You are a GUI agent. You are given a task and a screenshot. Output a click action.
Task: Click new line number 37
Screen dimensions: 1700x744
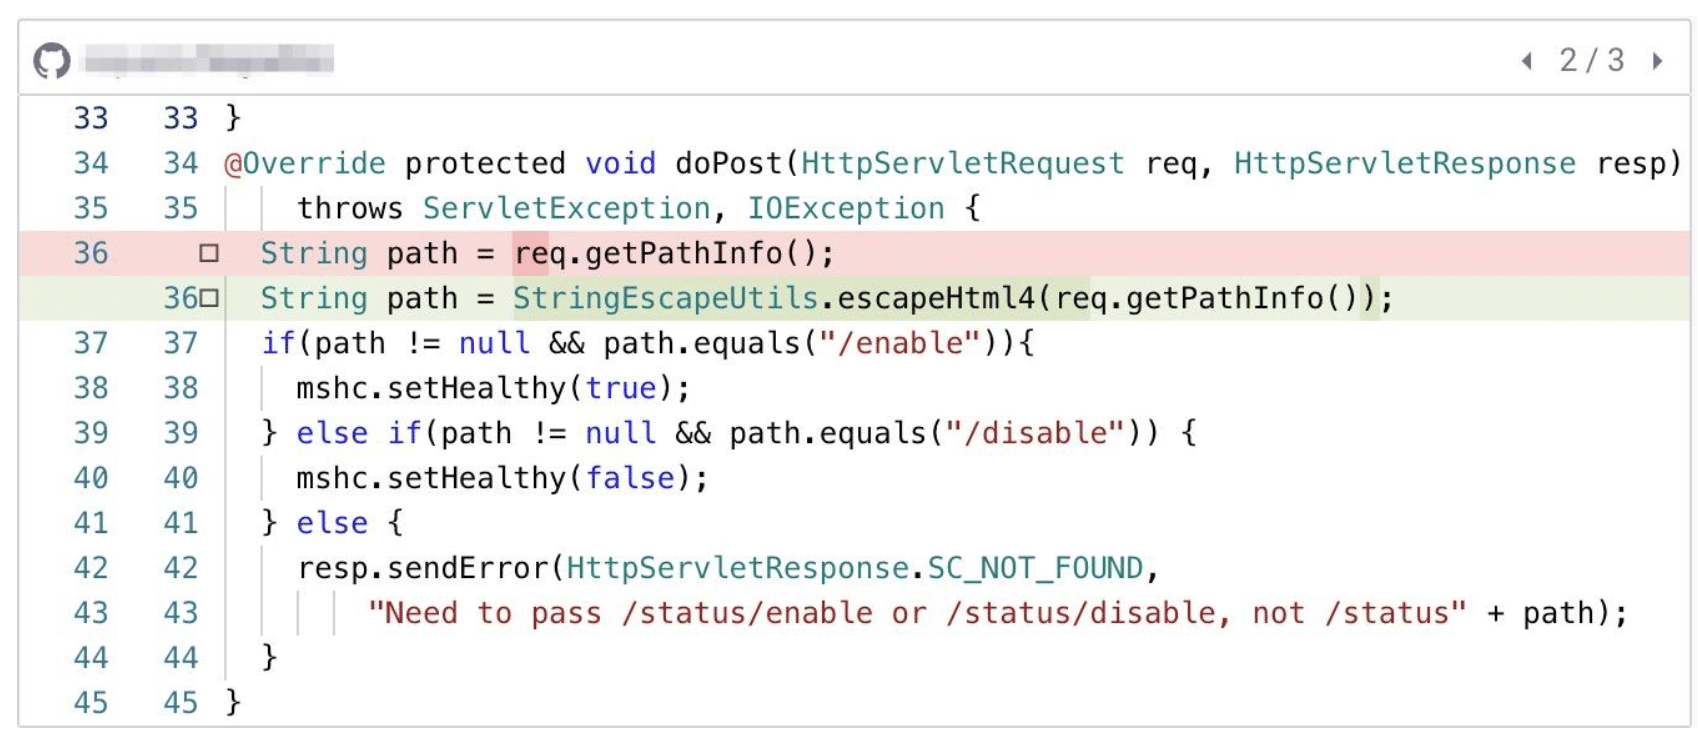(x=181, y=343)
